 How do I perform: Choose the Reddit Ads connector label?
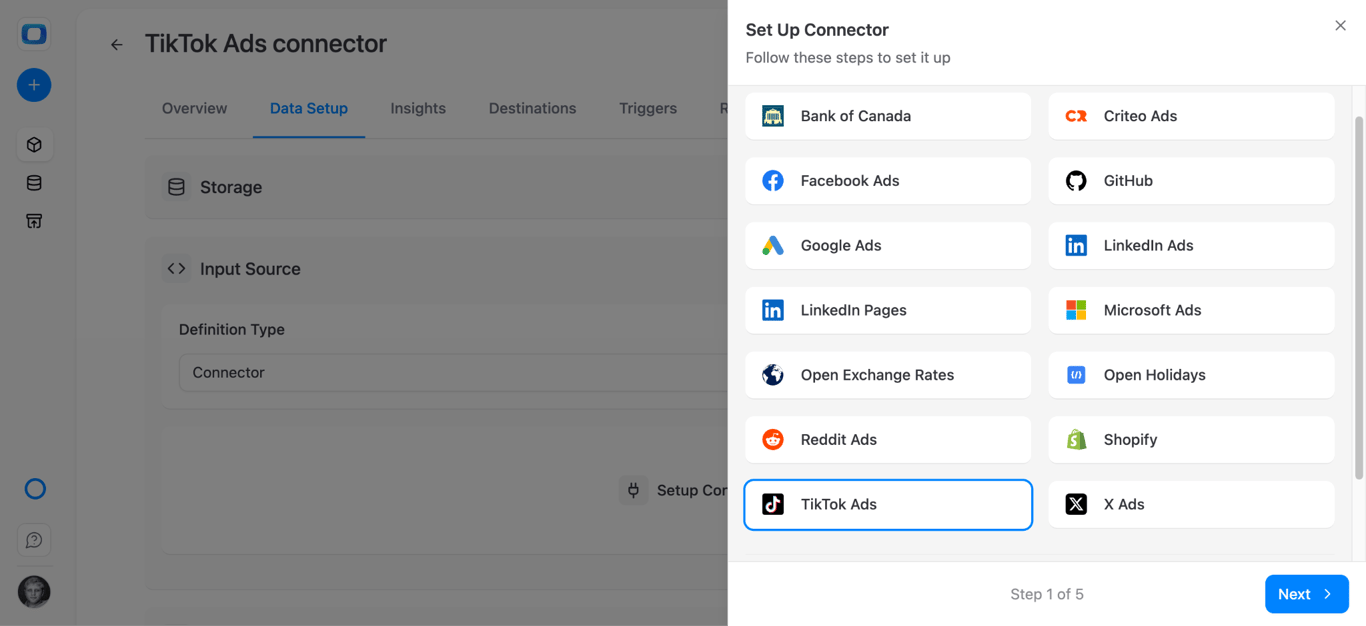tap(839, 440)
